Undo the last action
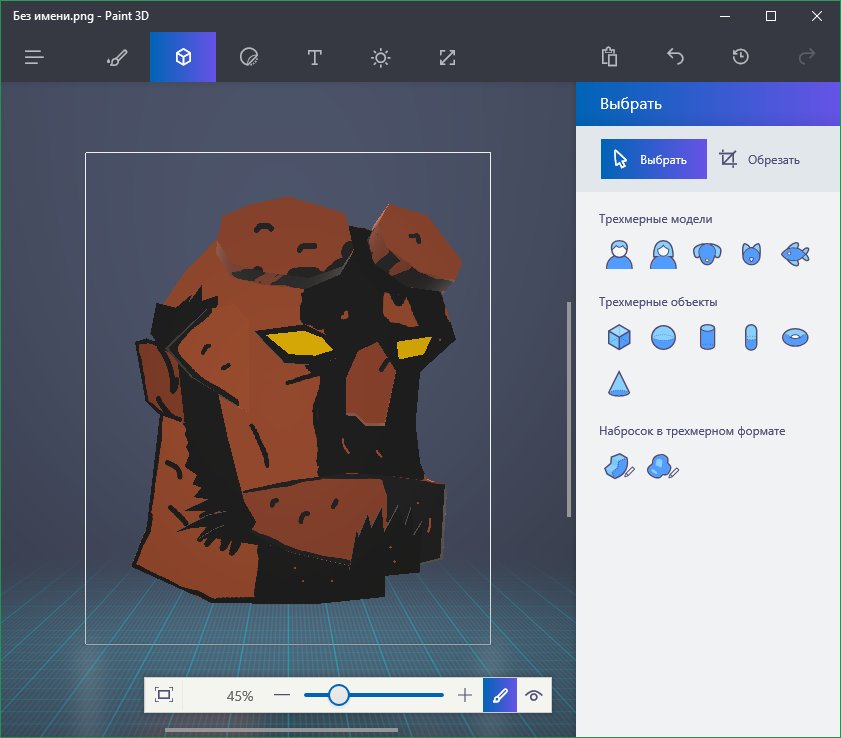 675,57
